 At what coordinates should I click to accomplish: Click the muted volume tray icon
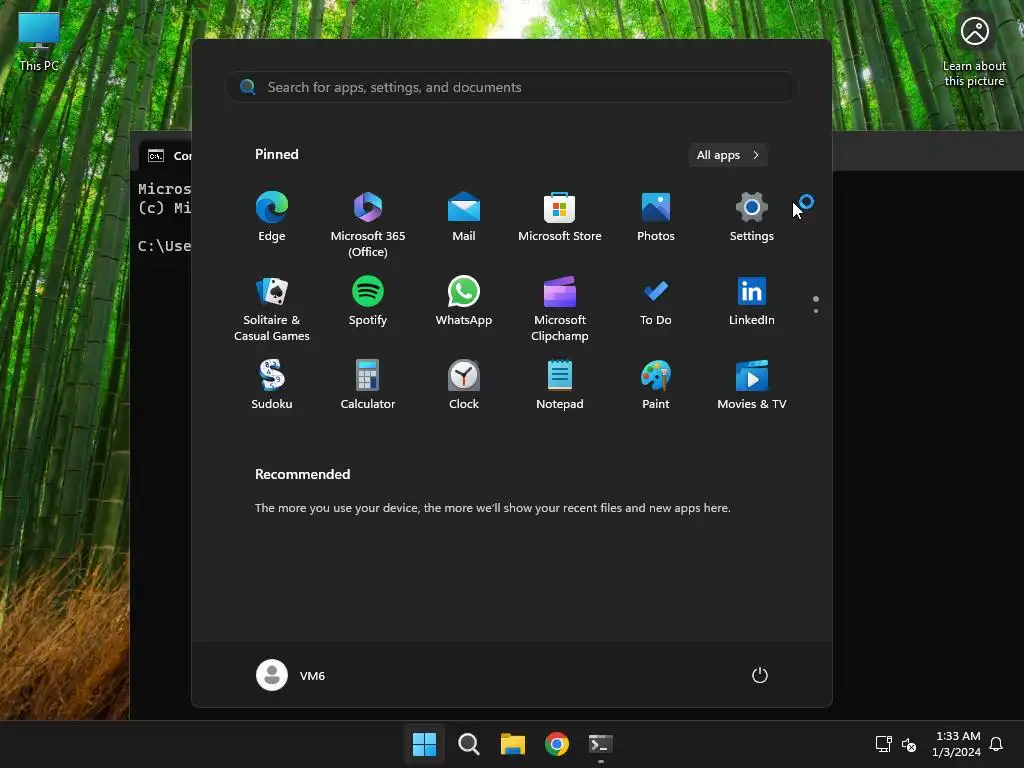click(908, 744)
